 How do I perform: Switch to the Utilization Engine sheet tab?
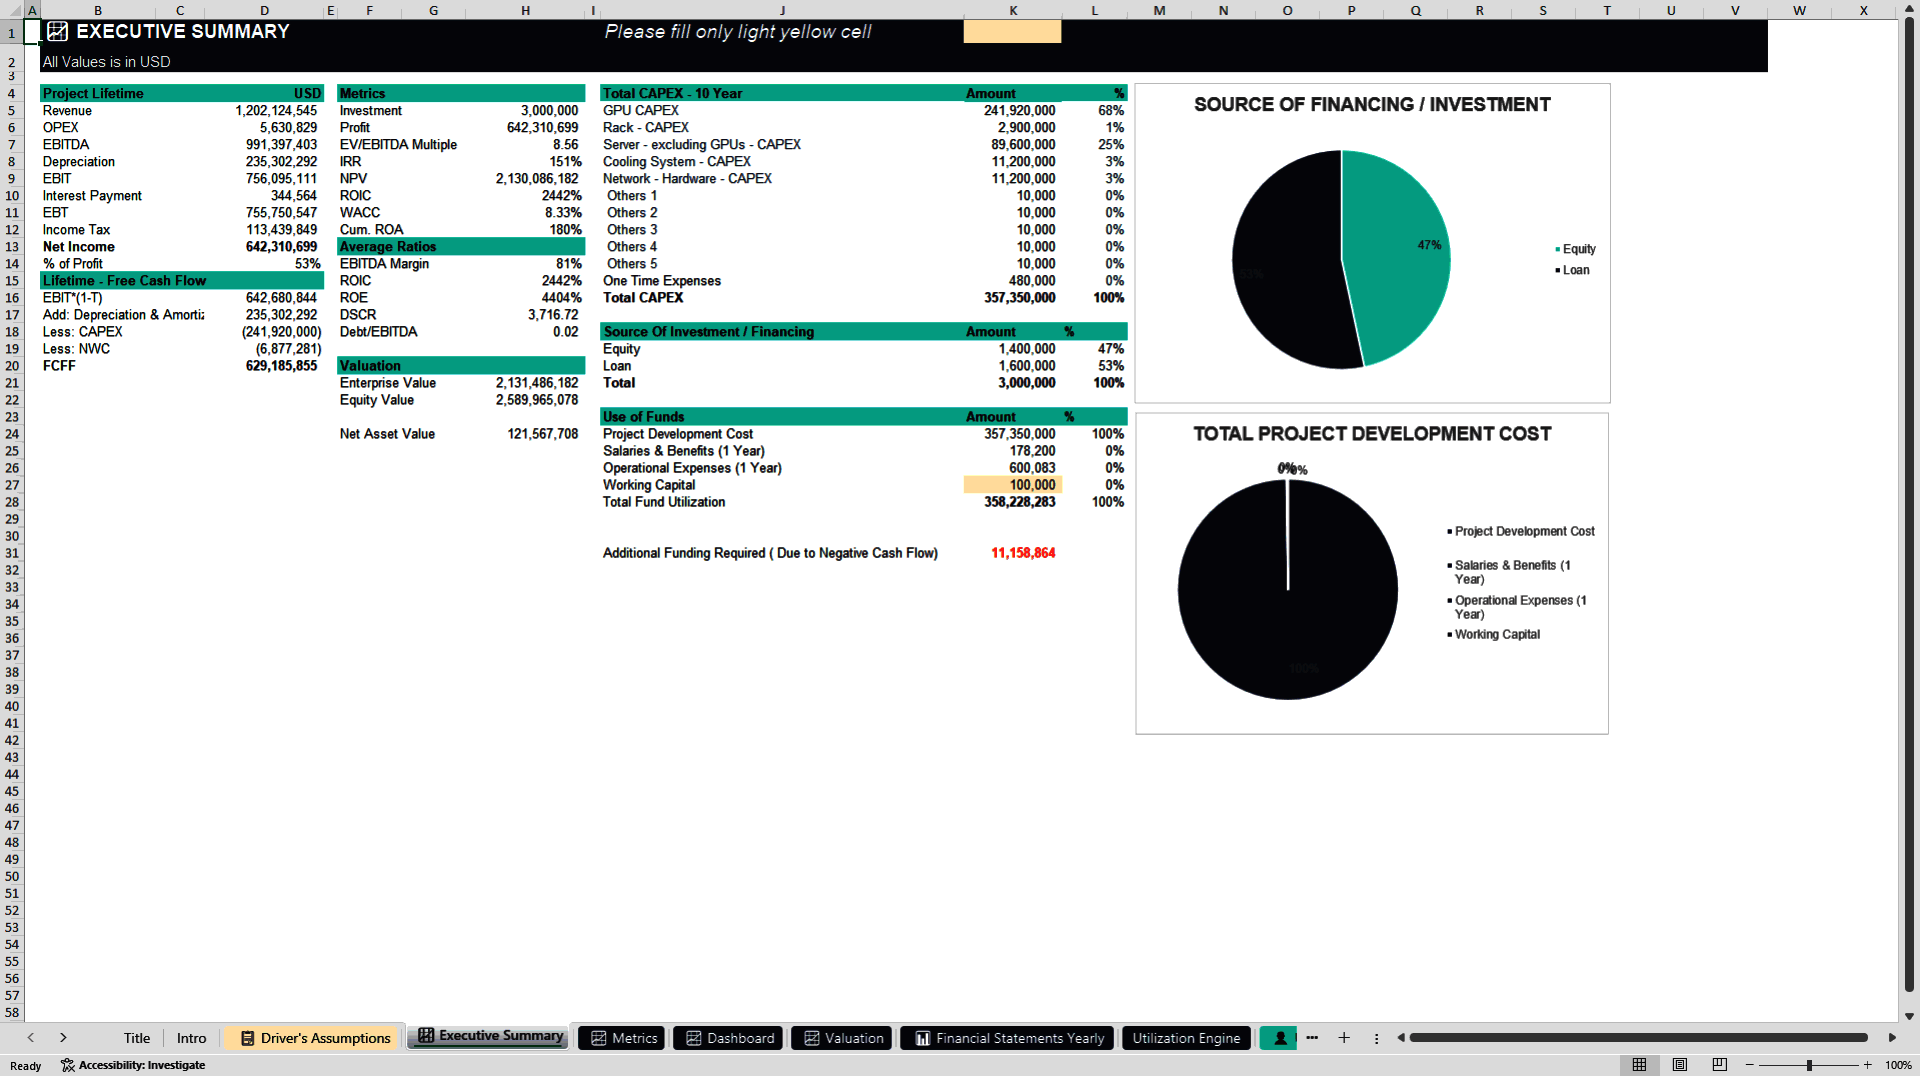(1186, 1038)
